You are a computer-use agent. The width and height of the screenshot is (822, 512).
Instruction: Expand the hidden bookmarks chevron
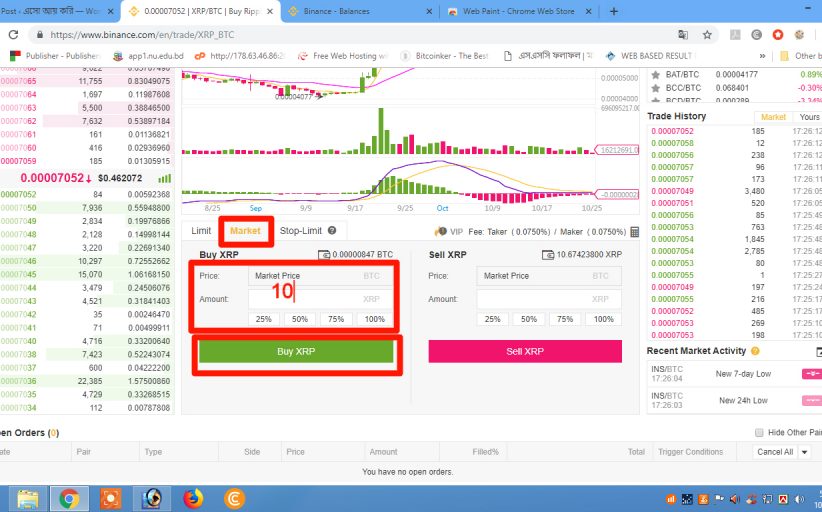(x=763, y=56)
